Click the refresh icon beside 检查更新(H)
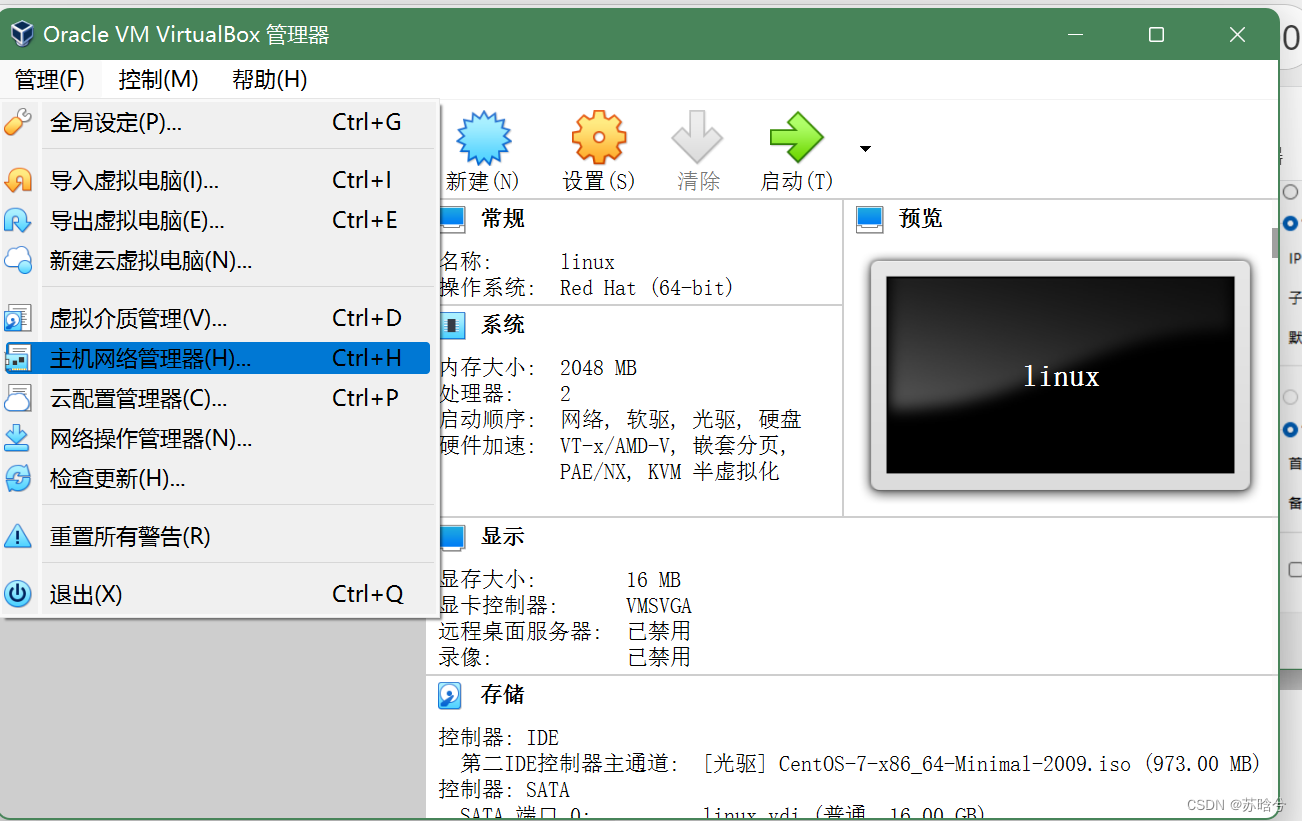1302x821 pixels. tap(18, 478)
